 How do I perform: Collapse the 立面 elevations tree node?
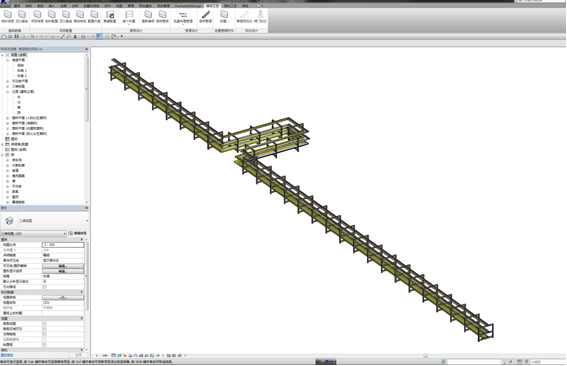coord(8,92)
